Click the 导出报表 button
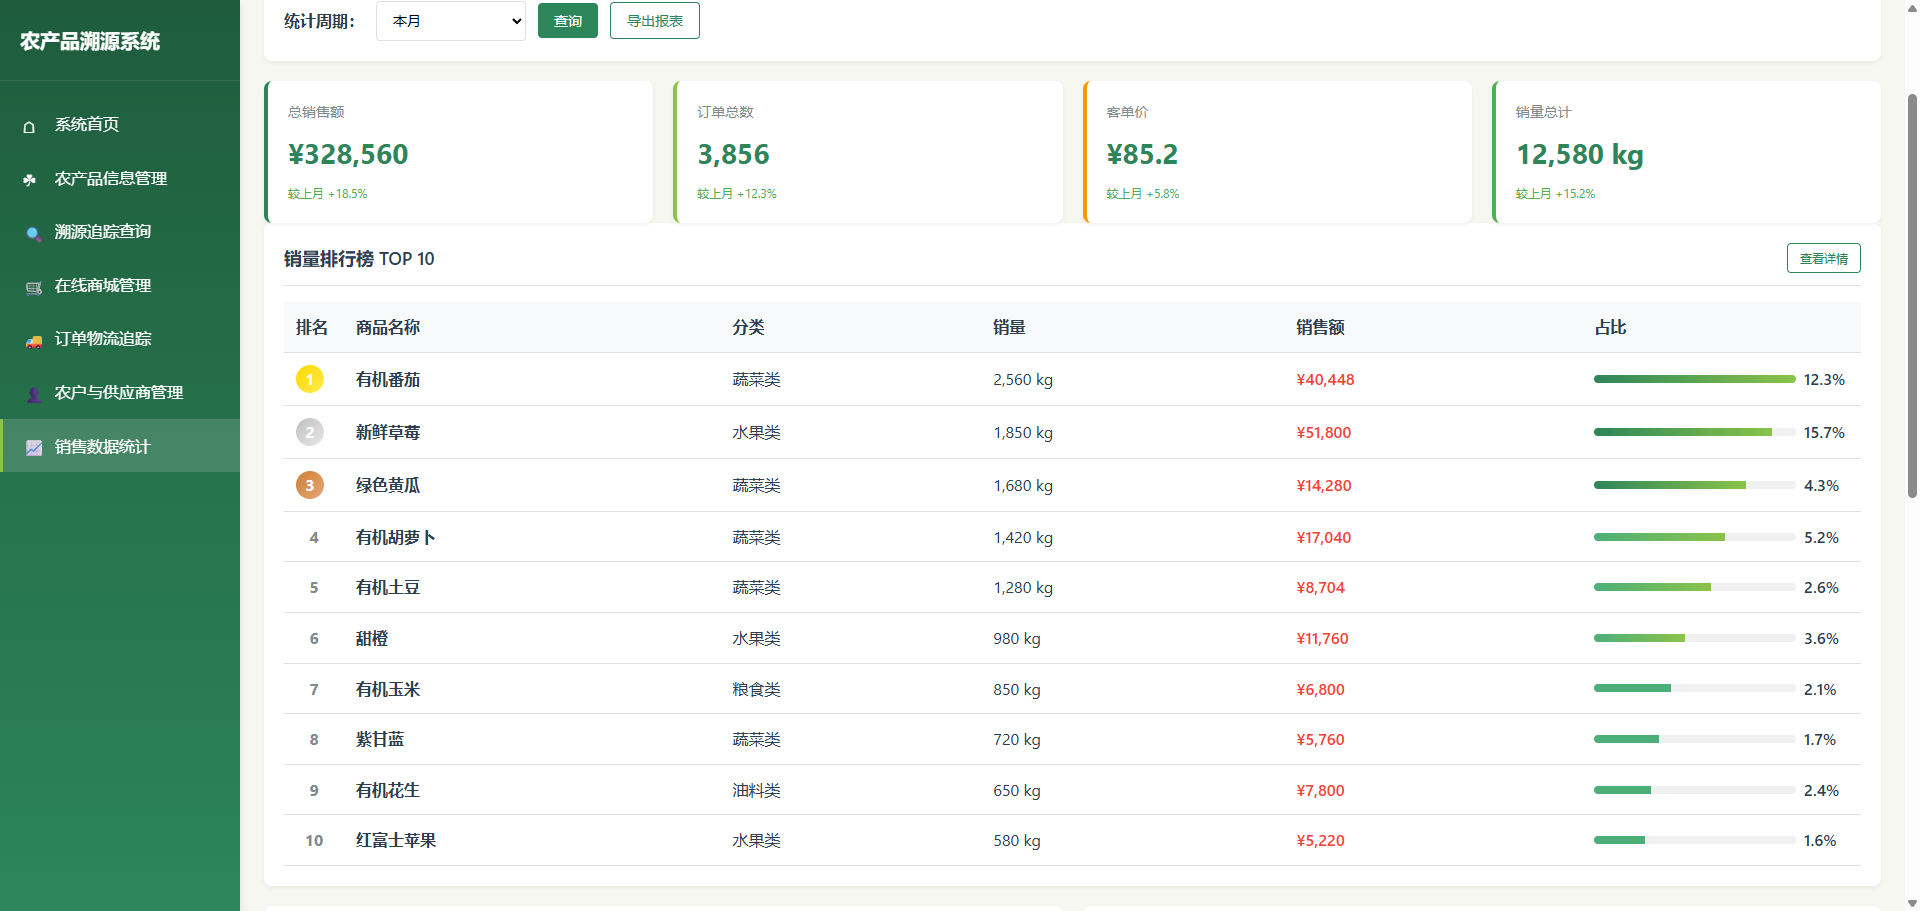Viewport: 1920px width, 911px height. pos(655,21)
